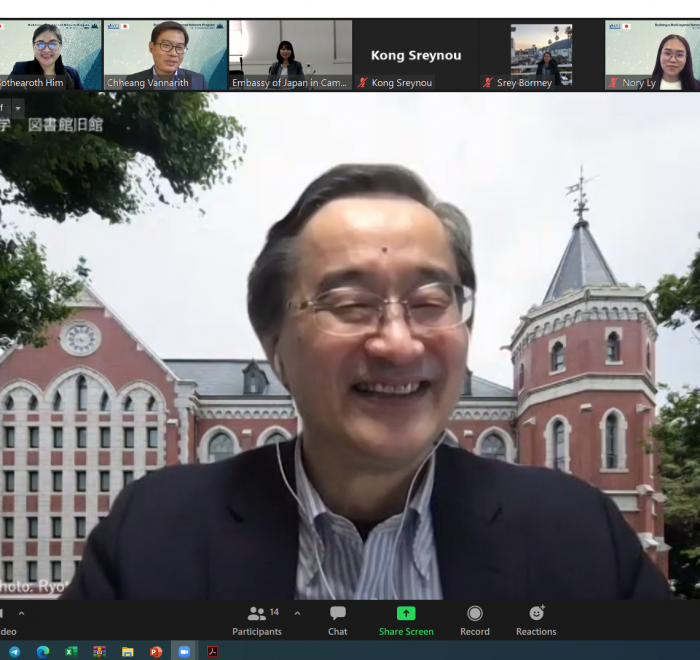The width and height of the screenshot is (700, 660).
Task: Switch to the Zoom app in taskbar
Action: pyautogui.click(x=184, y=651)
